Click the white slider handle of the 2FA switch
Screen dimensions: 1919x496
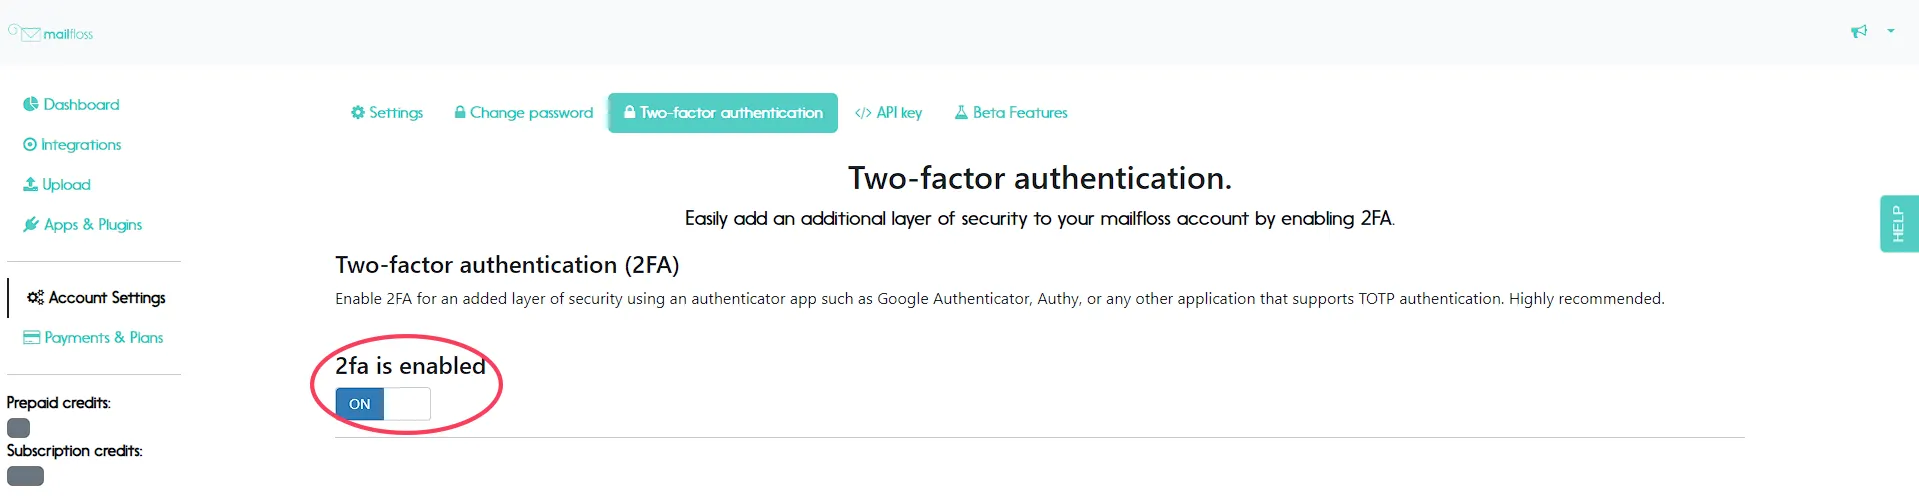pos(407,404)
